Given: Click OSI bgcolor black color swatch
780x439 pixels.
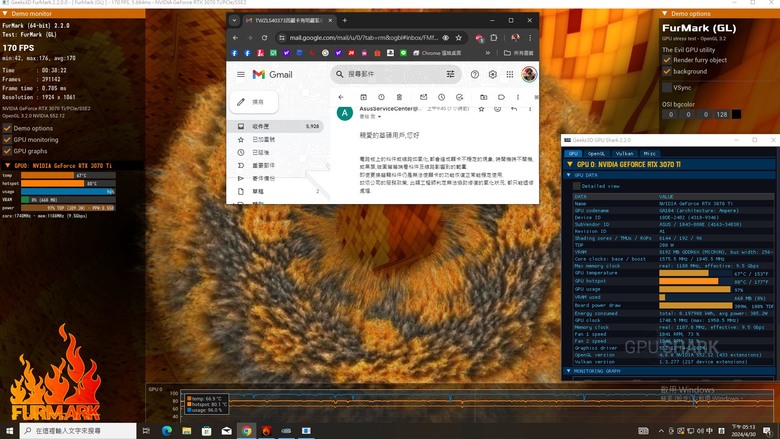Looking at the screenshot, I should 736,114.
